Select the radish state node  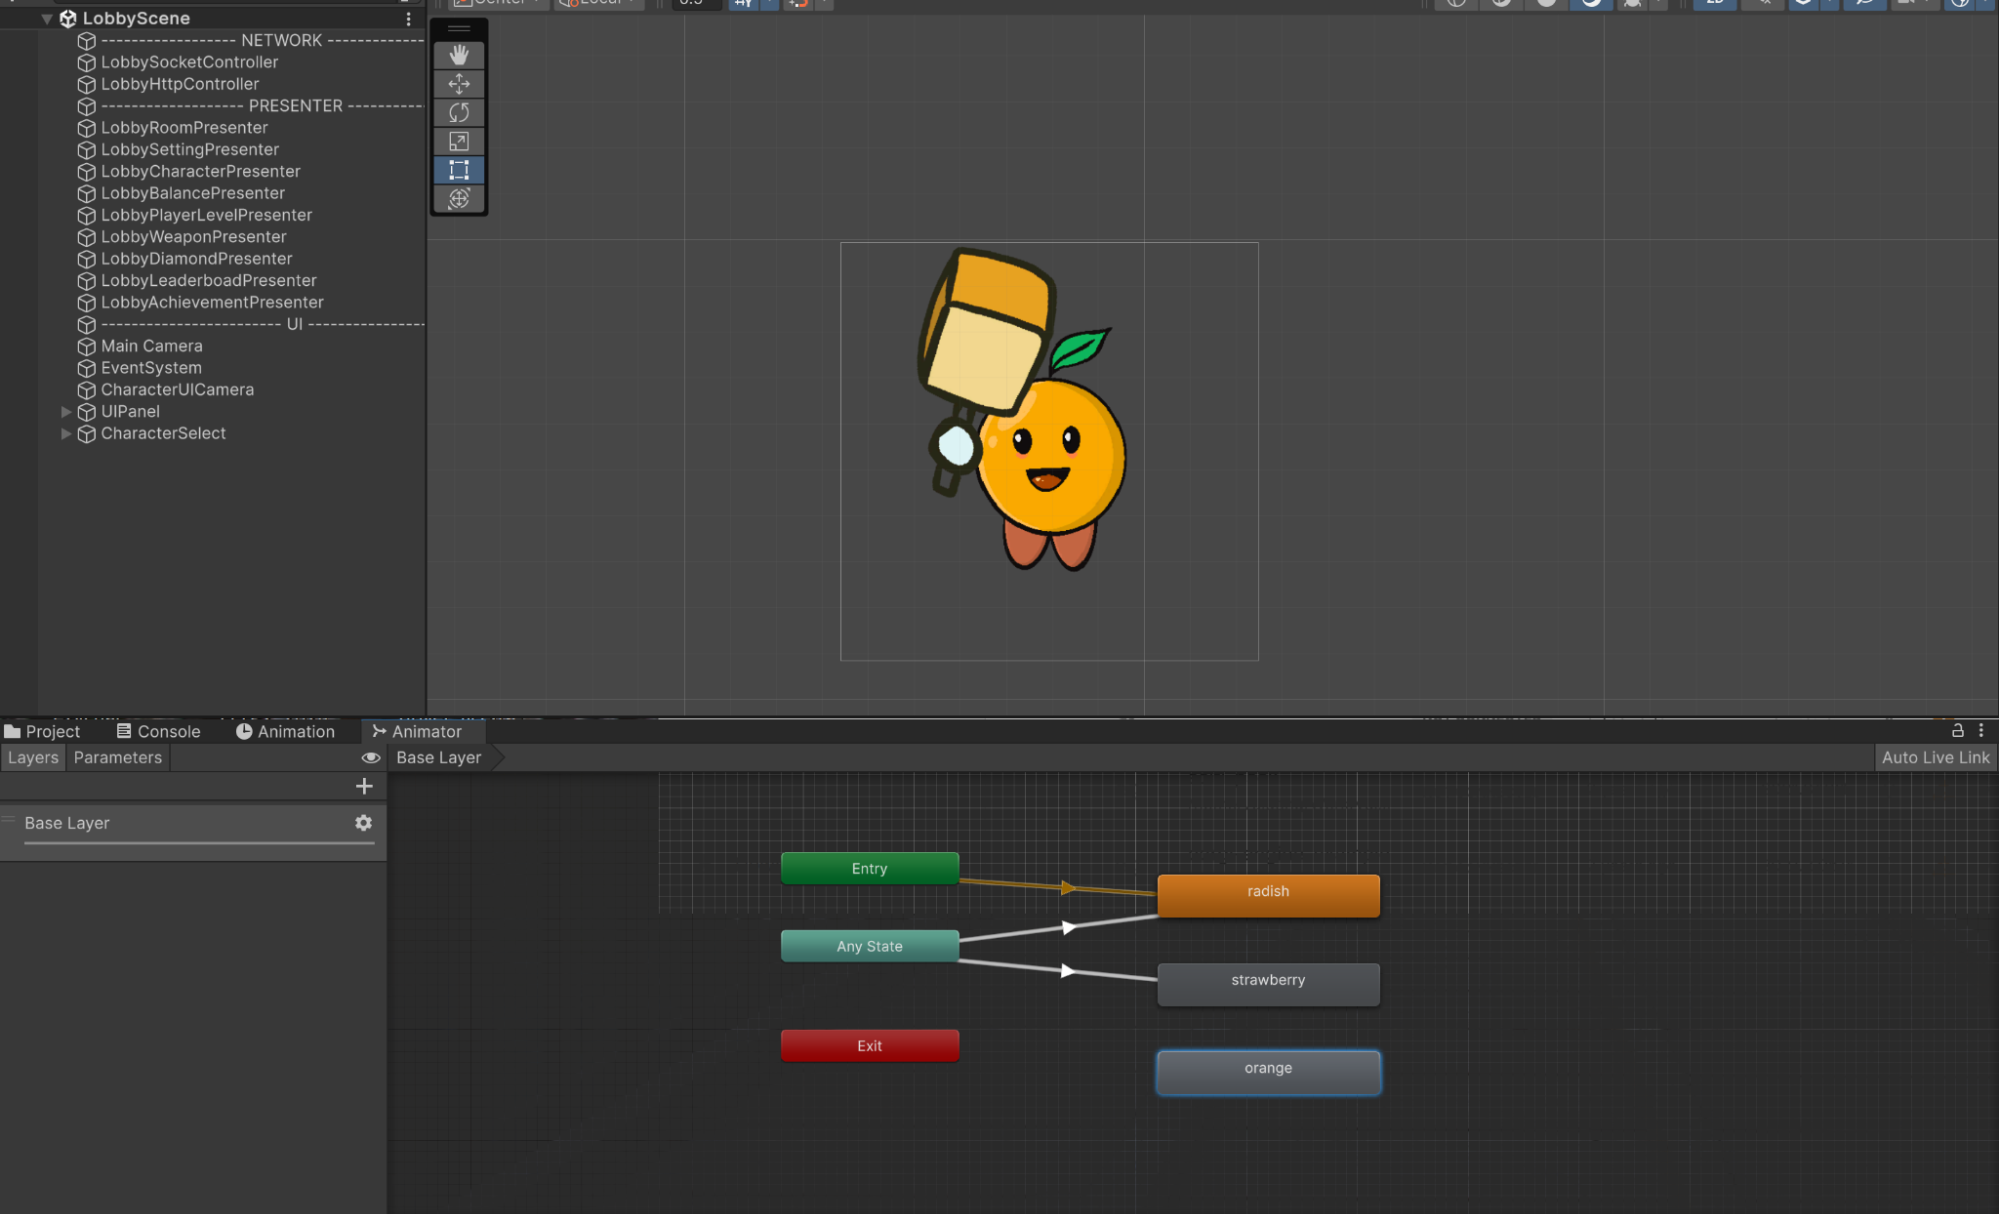tap(1268, 895)
